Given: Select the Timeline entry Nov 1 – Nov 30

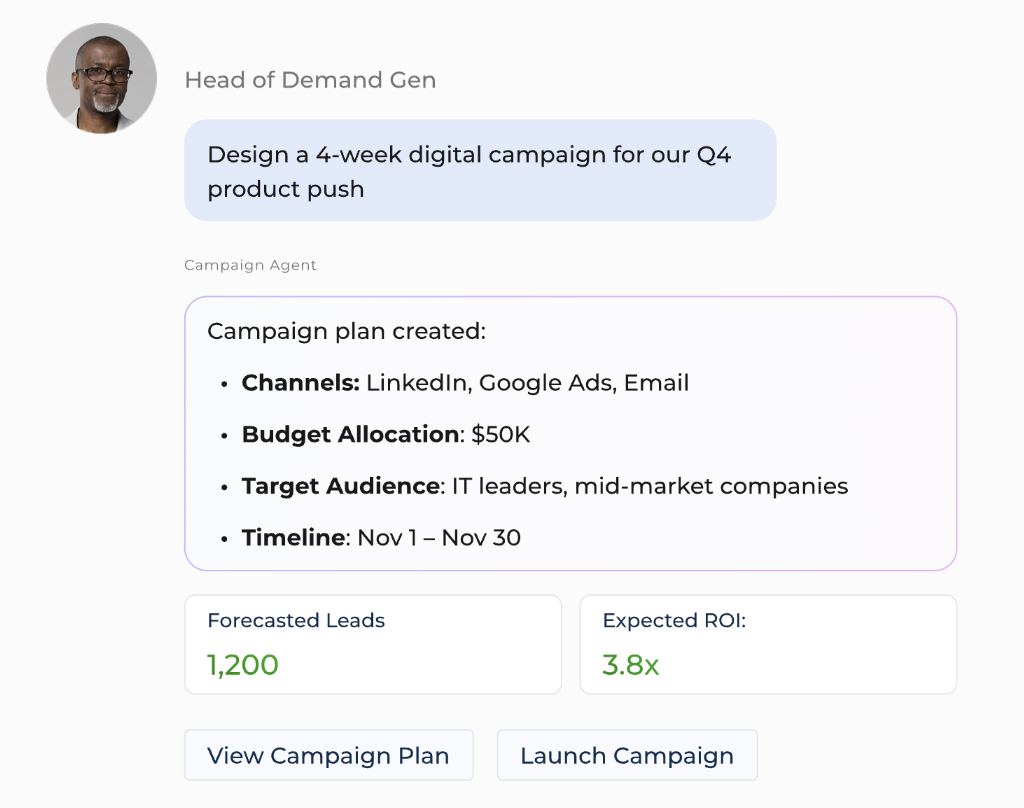Looking at the screenshot, I should [x=380, y=537].
